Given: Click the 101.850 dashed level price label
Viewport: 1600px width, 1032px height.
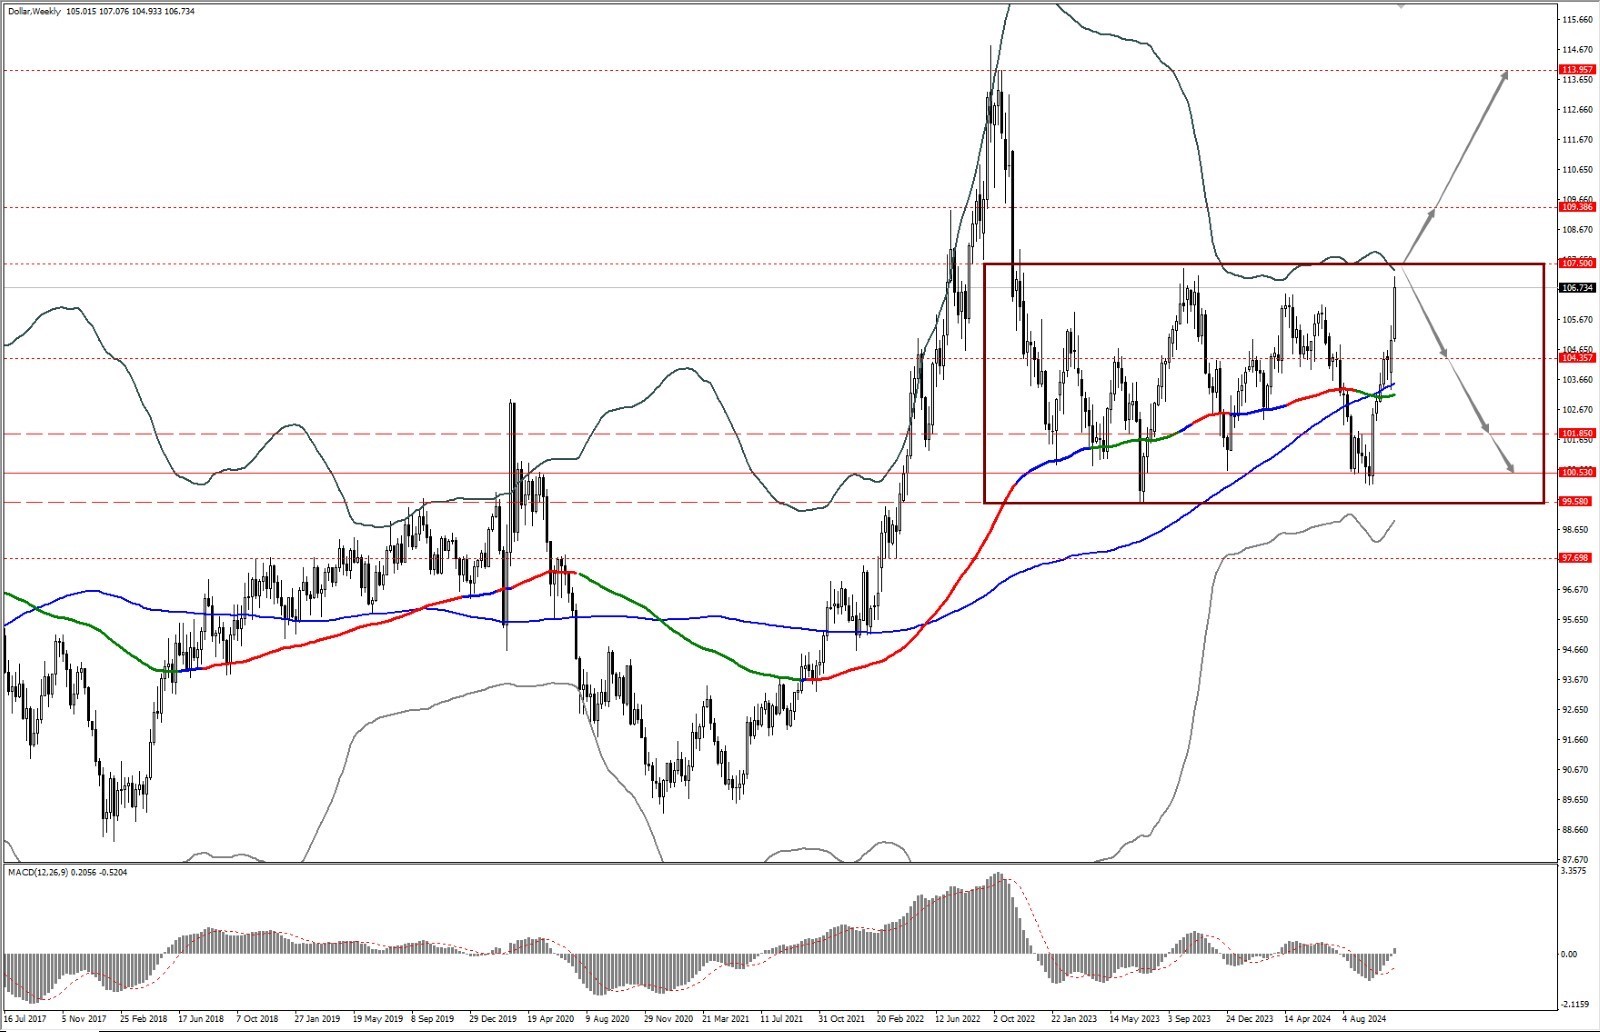Looking at the screenshot, I should [1577, 434].
